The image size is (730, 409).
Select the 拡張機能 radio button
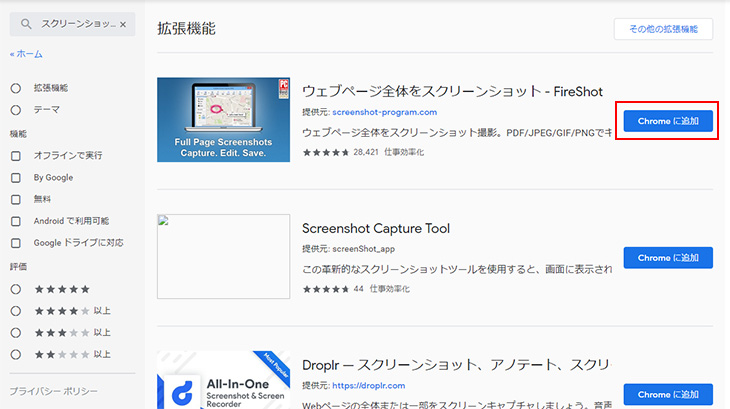[x=16, y=88]
